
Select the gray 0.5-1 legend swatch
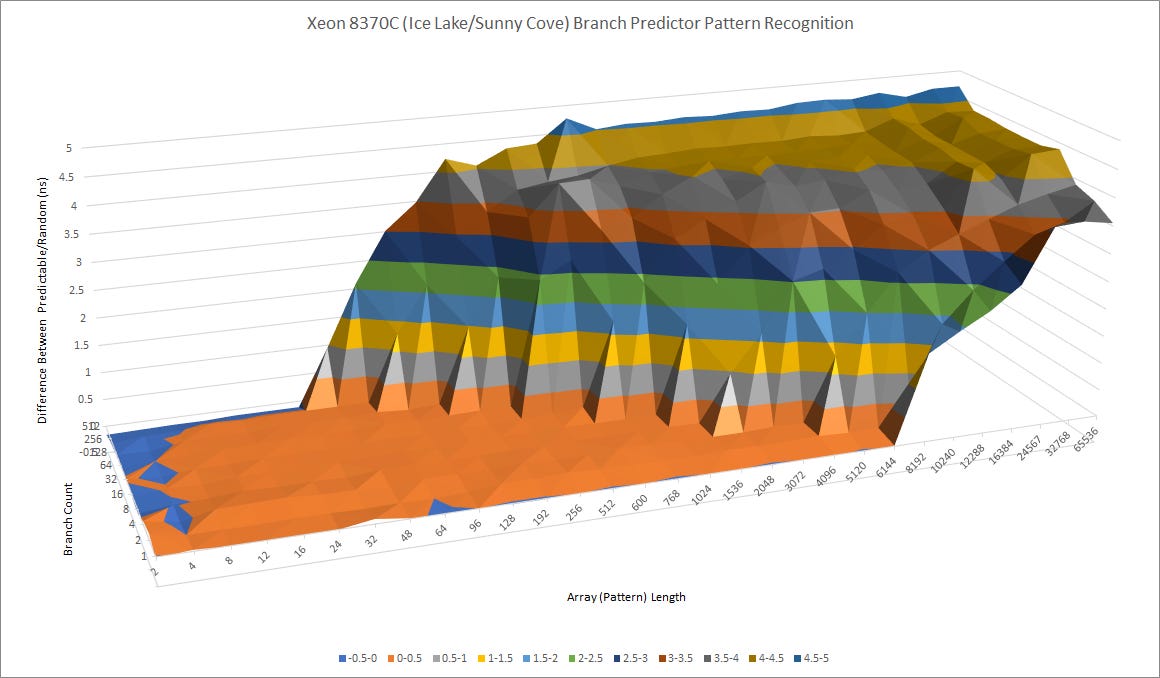pos(435,658)
